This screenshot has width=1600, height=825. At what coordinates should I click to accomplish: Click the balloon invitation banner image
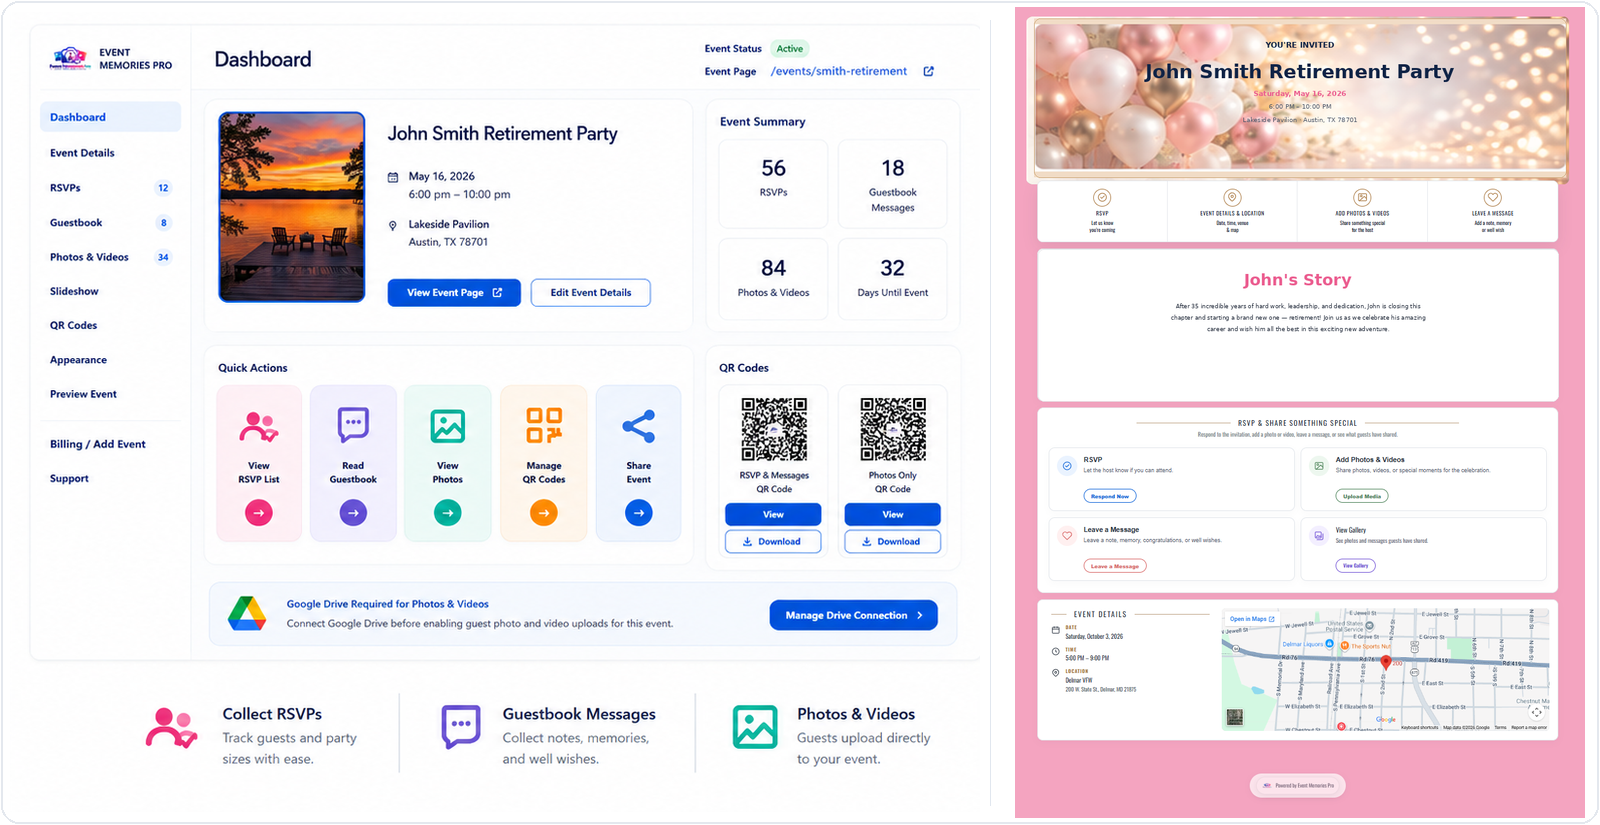[x=1297, y=98]
